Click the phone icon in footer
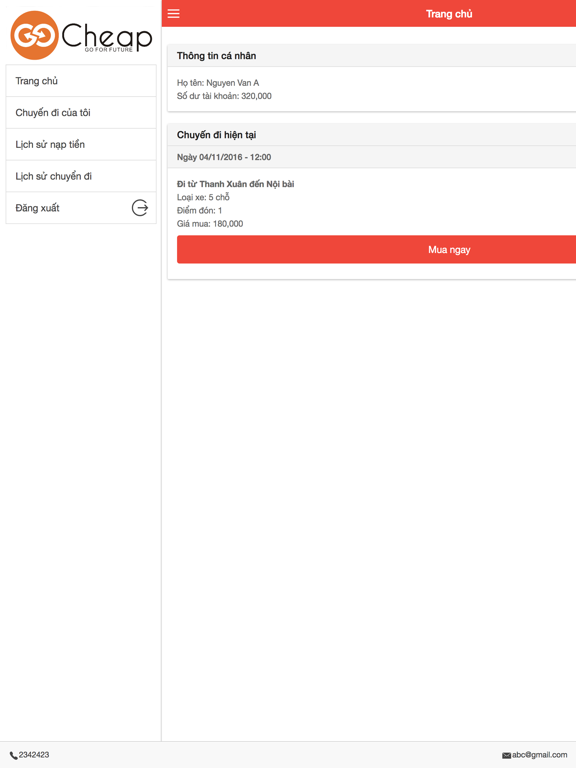 coord(14,755)
